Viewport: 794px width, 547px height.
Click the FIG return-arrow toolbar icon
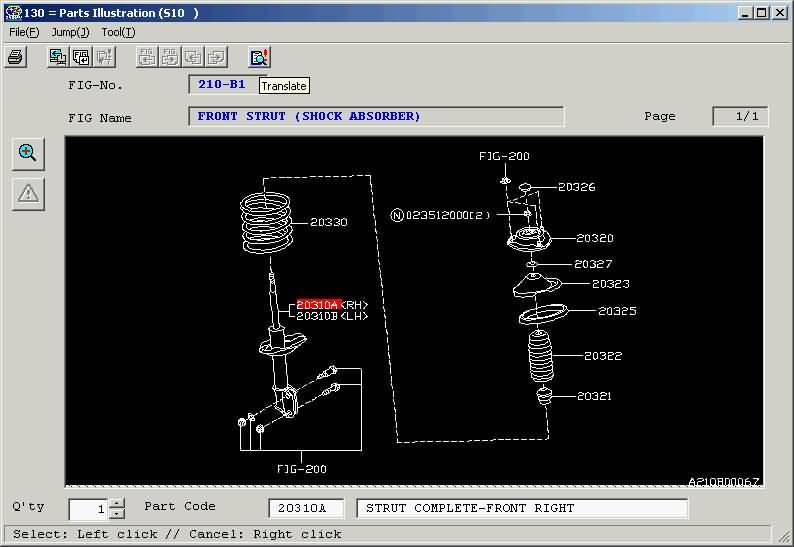pos(81,57)
